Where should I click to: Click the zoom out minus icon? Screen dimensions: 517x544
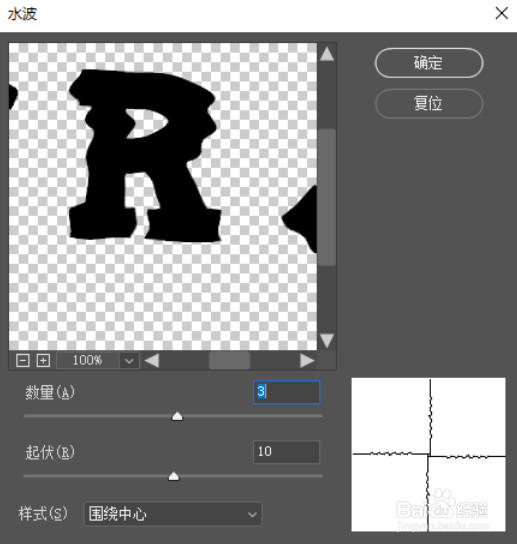click(23, 361)
